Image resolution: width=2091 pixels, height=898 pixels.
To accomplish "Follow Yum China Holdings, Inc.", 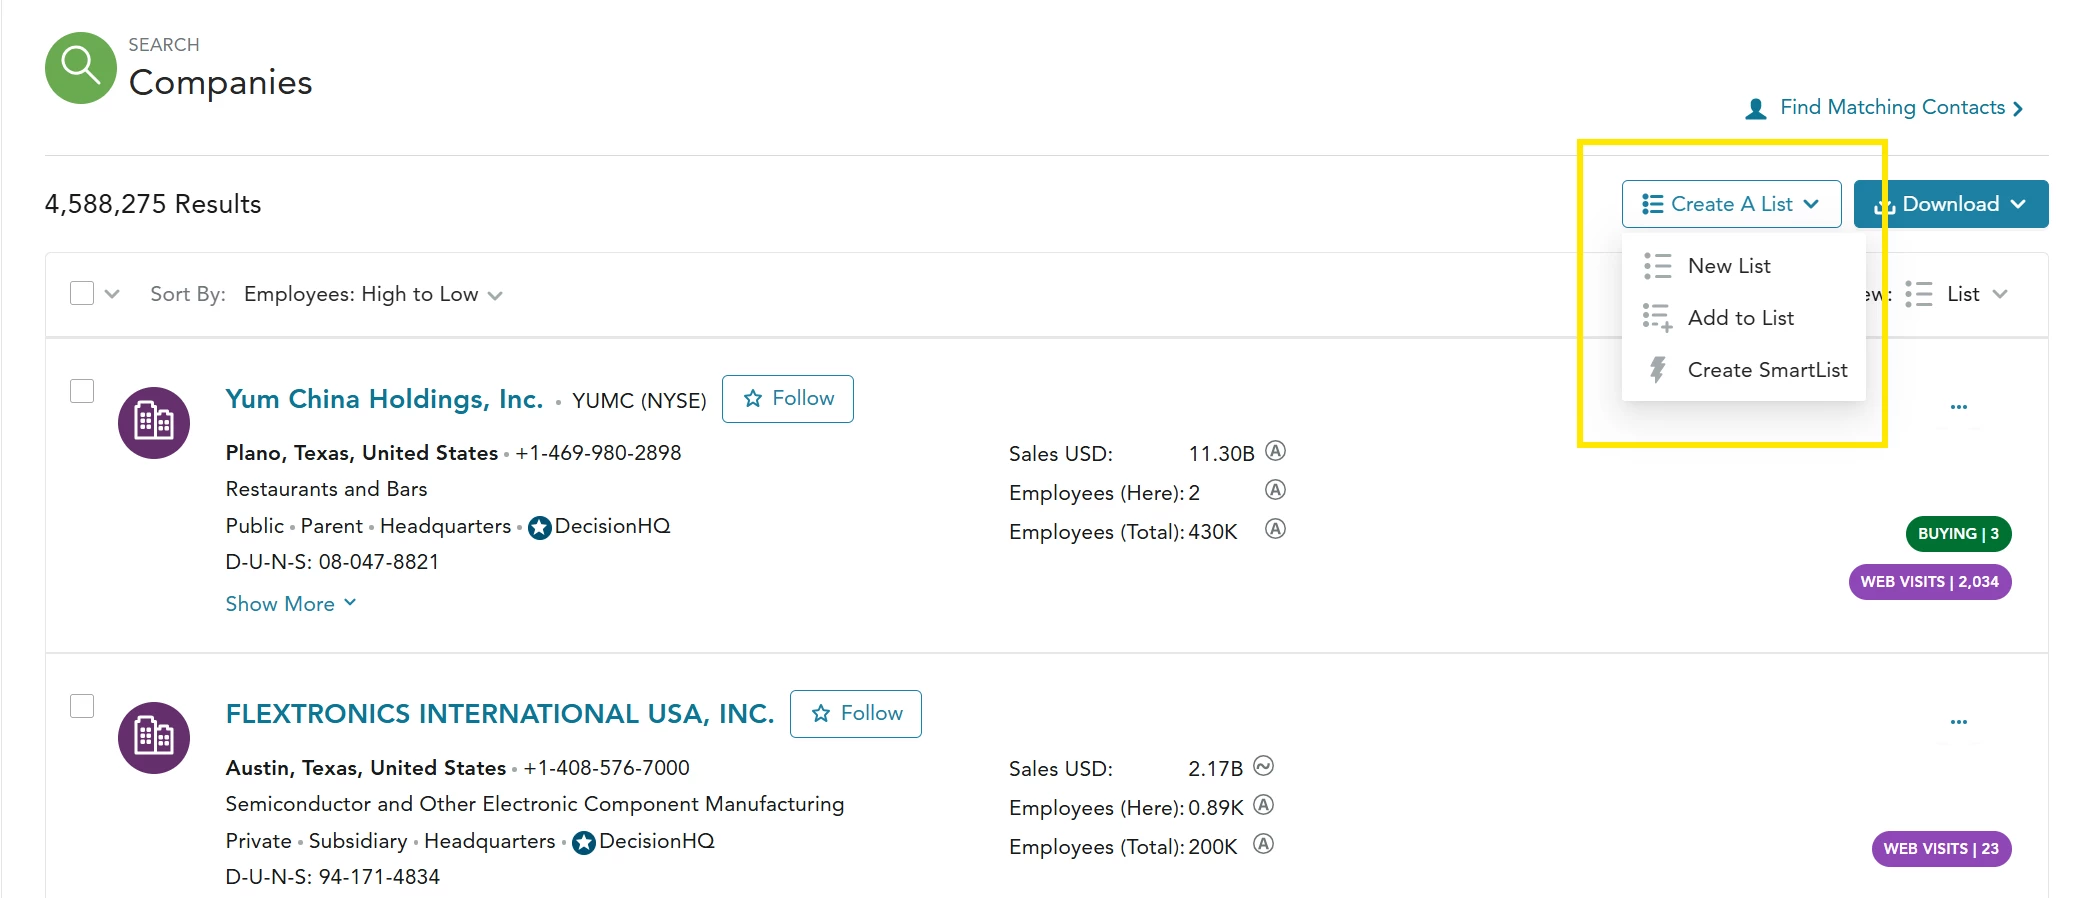I will point(788,399).
